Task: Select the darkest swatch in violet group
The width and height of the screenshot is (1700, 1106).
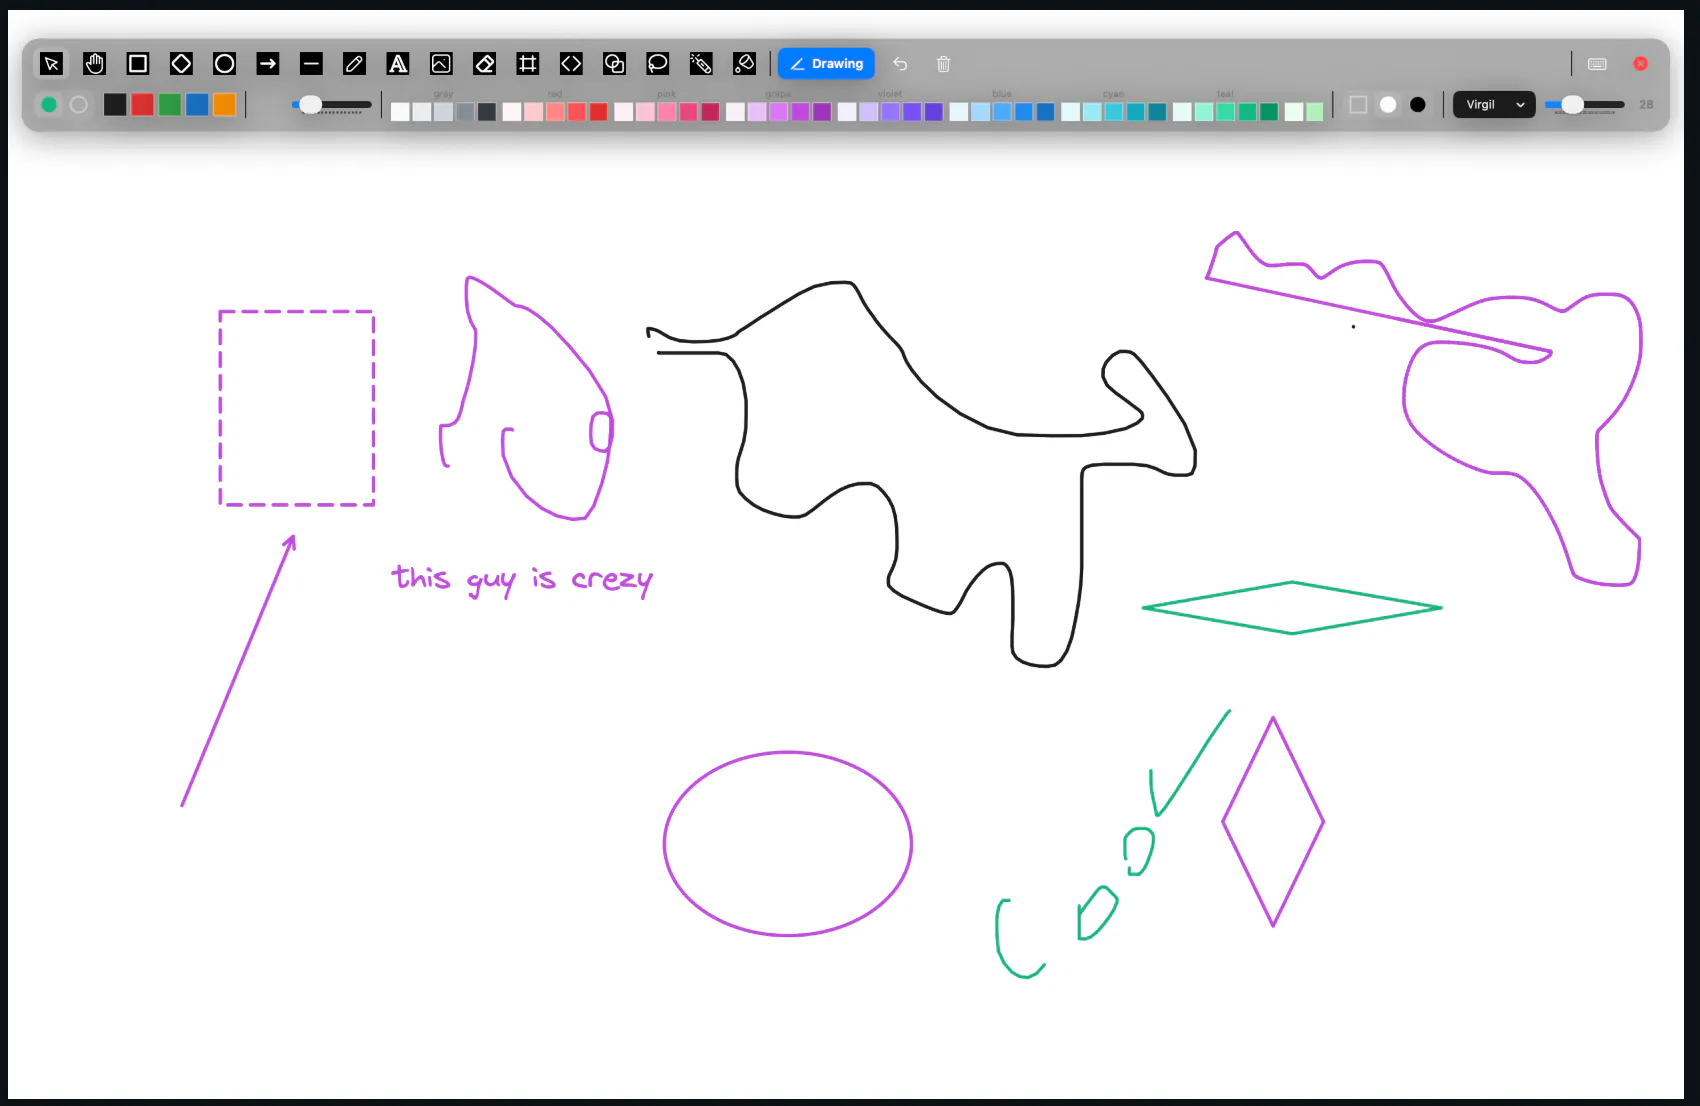Action: [934, 112]
